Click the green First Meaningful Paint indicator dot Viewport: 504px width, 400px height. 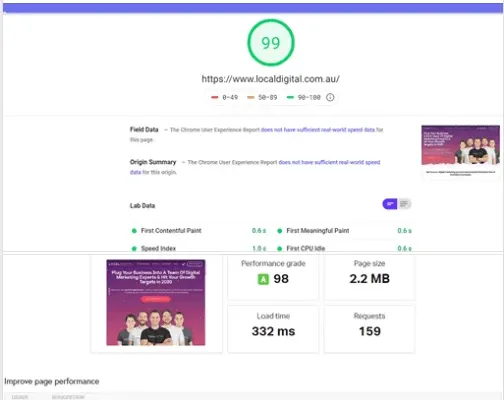[280, 231]
